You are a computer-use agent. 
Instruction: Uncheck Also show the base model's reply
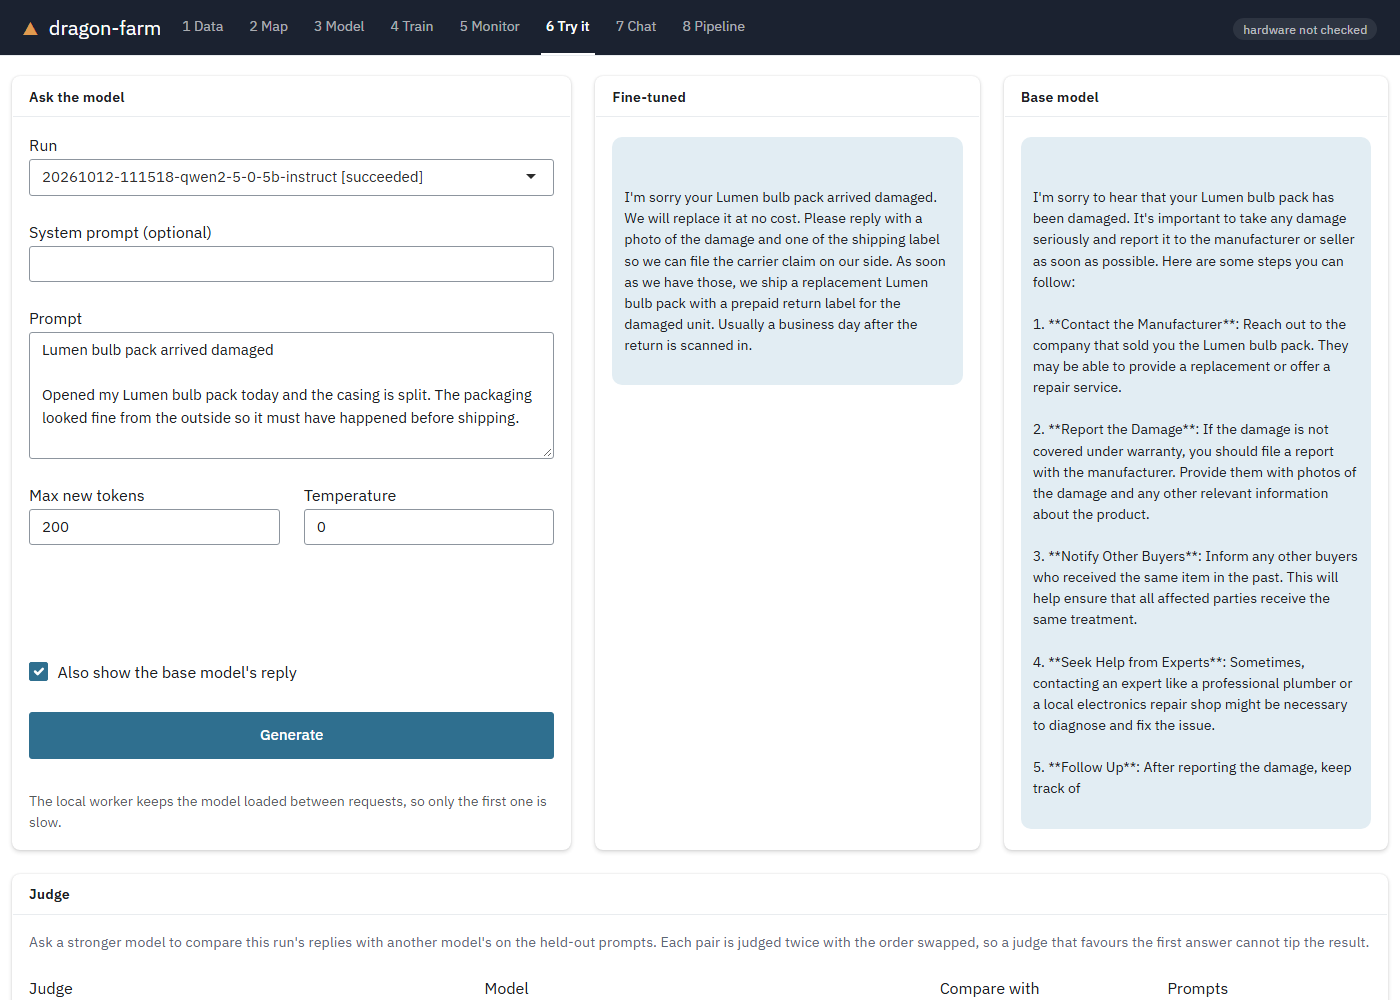point(39,672)
